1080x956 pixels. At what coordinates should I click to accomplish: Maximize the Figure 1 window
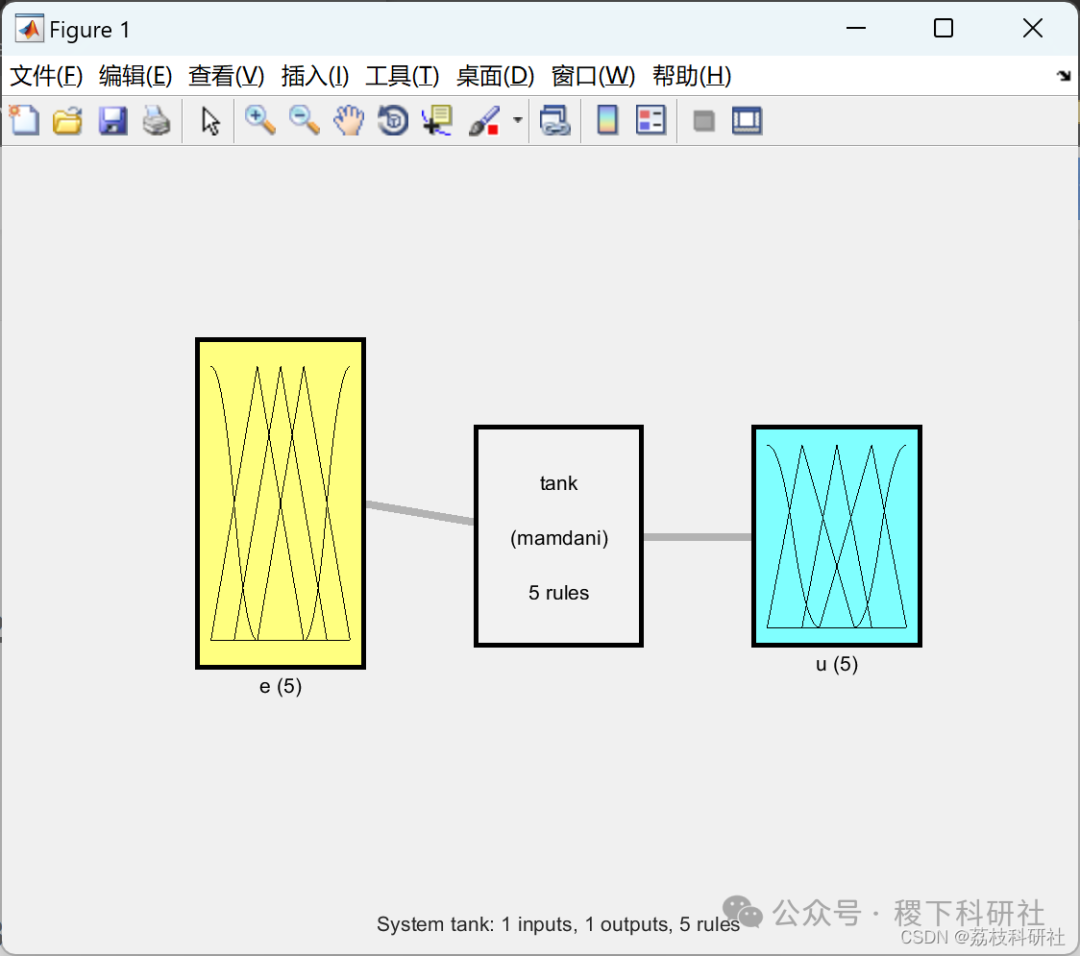pyautogui.click(x=943, y=28)
